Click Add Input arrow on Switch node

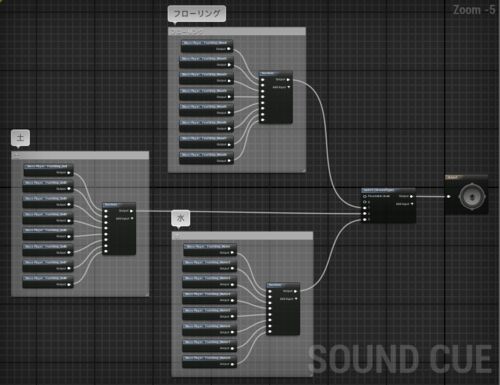(412, 204)
